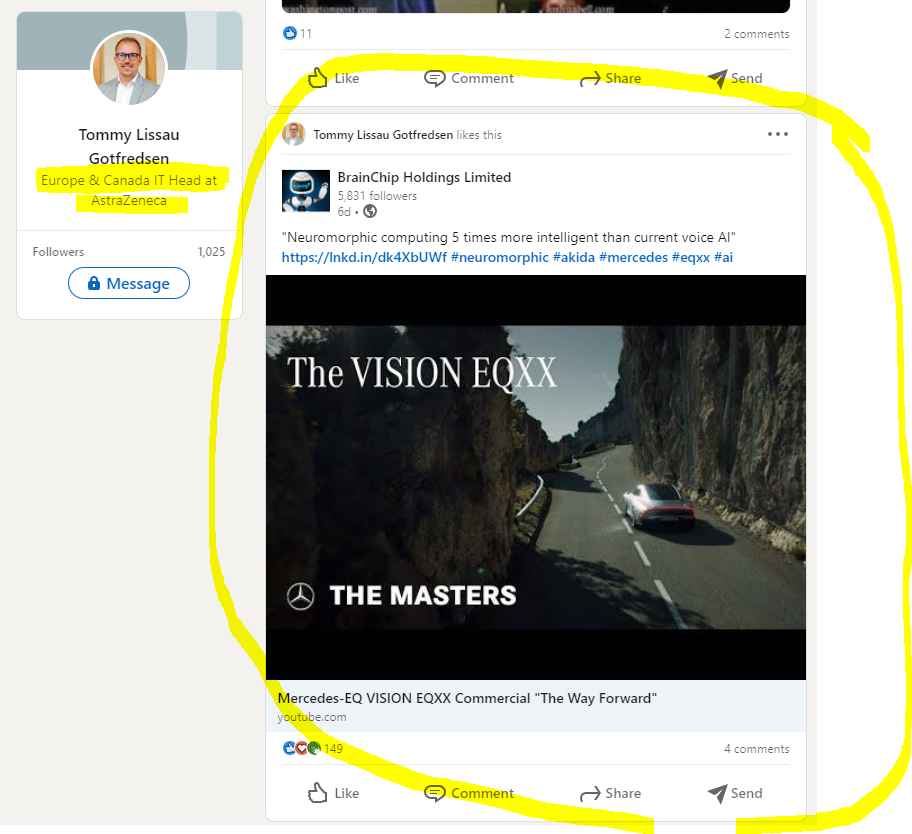Open Tommy Lissau Gotfredsen's large profile photo
The height and width of the screenshot is (834, 912).
129,67
